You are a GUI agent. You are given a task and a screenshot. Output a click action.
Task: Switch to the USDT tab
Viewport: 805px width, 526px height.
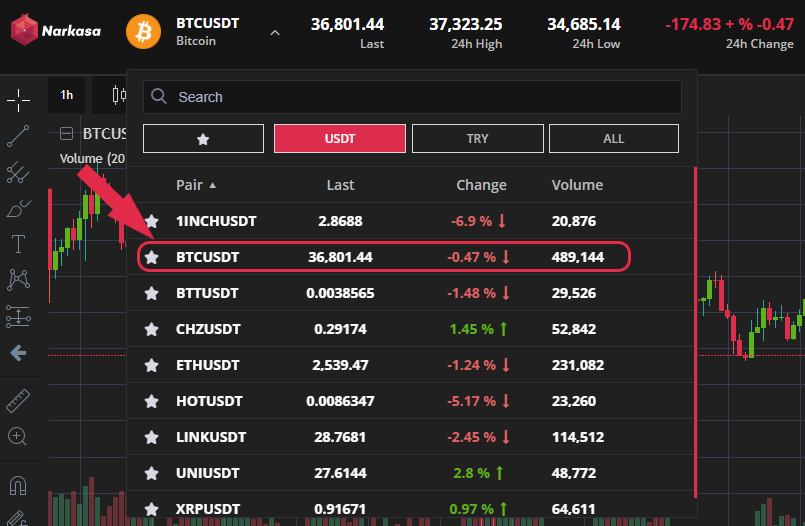point(340,139)
